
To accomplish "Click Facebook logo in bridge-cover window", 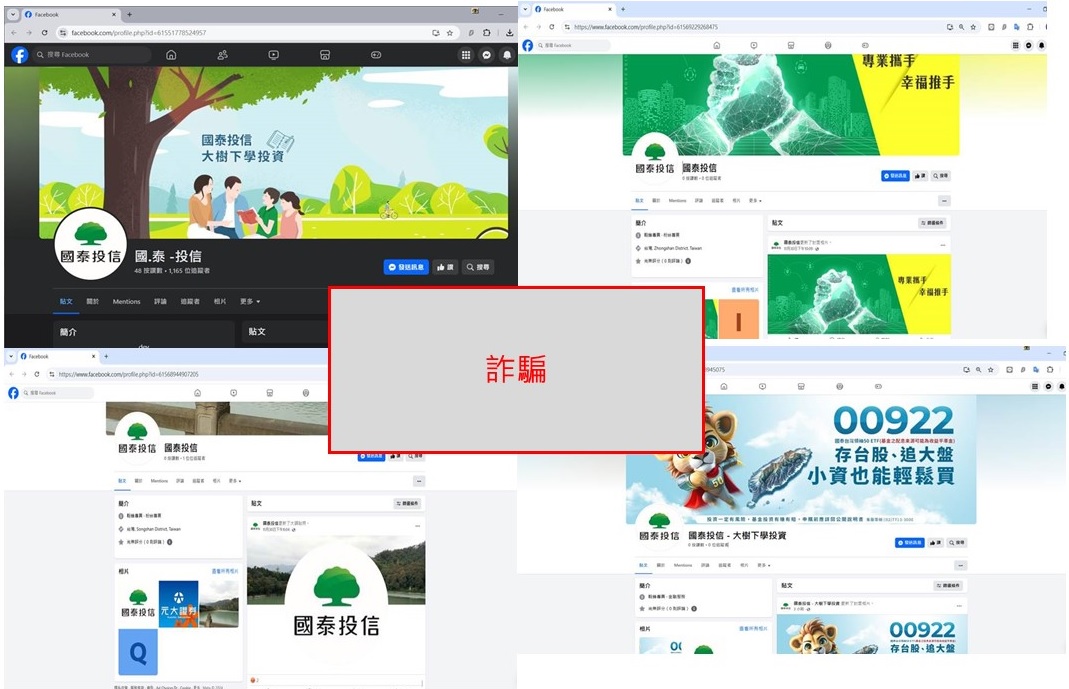I will point(13,393).
